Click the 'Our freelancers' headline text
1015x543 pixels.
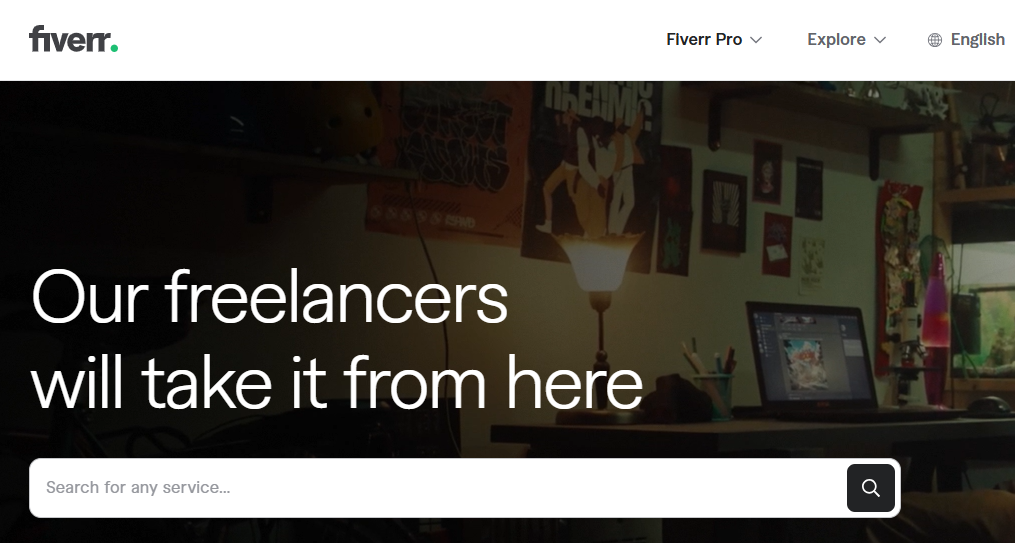(269, 298)
